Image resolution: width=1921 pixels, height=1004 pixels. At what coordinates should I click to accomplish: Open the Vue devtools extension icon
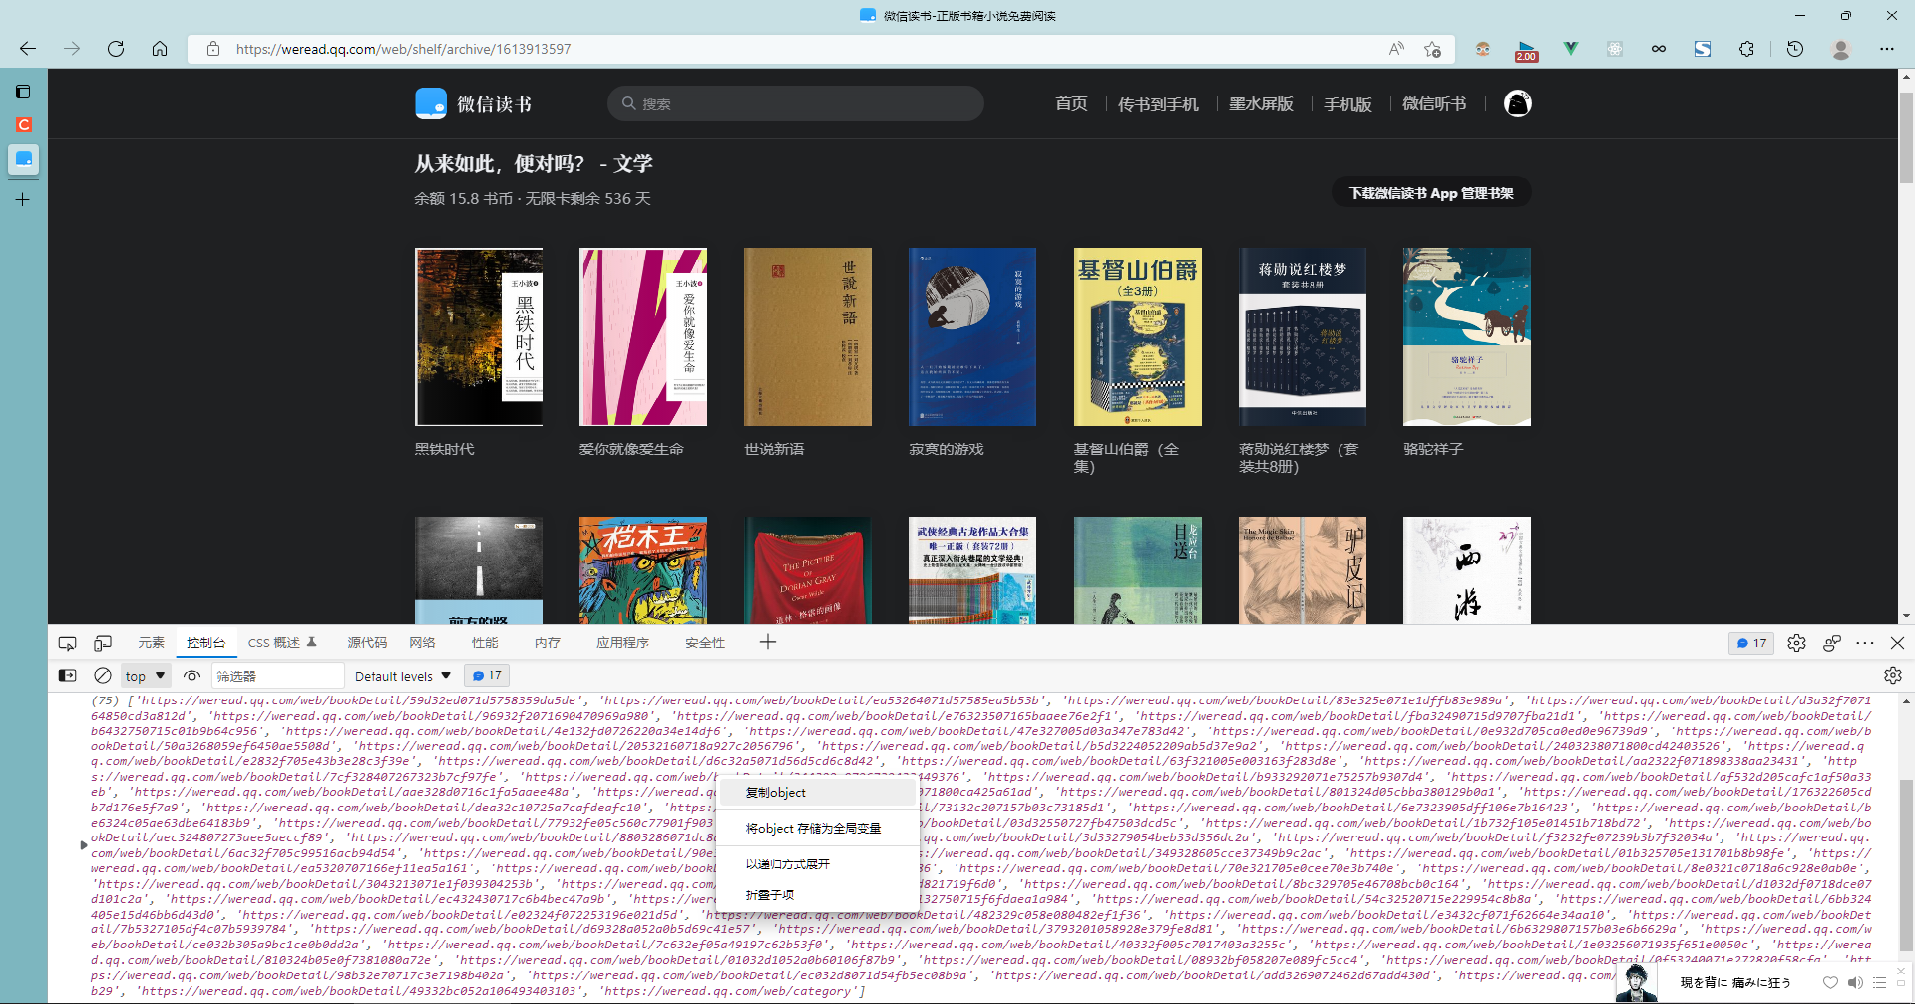pyautogui.click(x=1571, y=49)
